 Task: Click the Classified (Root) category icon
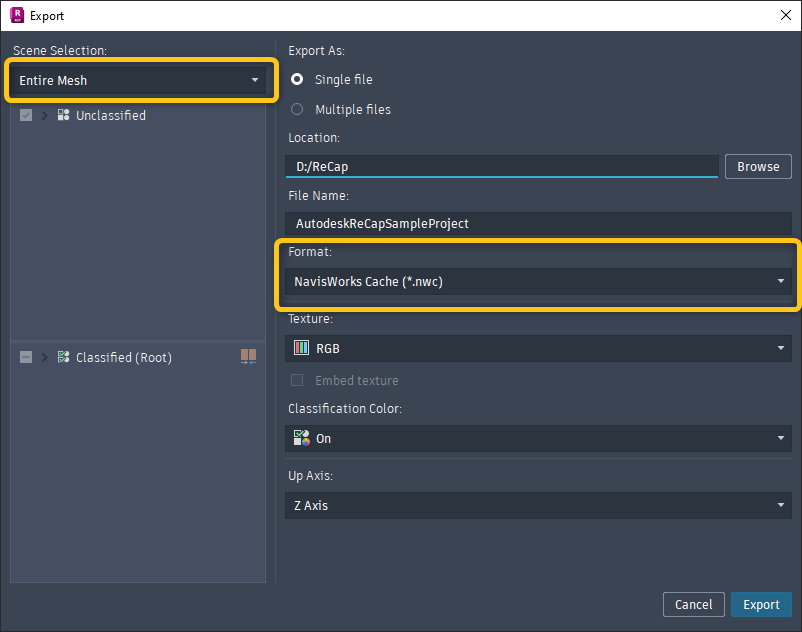pos(63,357)
